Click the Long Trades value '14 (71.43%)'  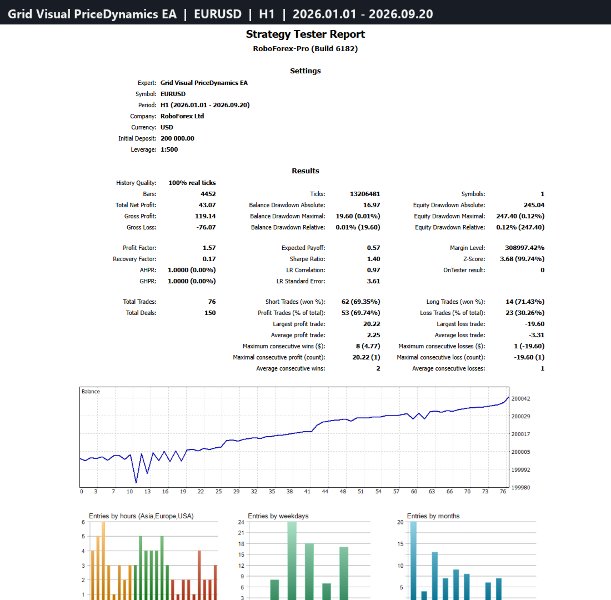point(525,302)
